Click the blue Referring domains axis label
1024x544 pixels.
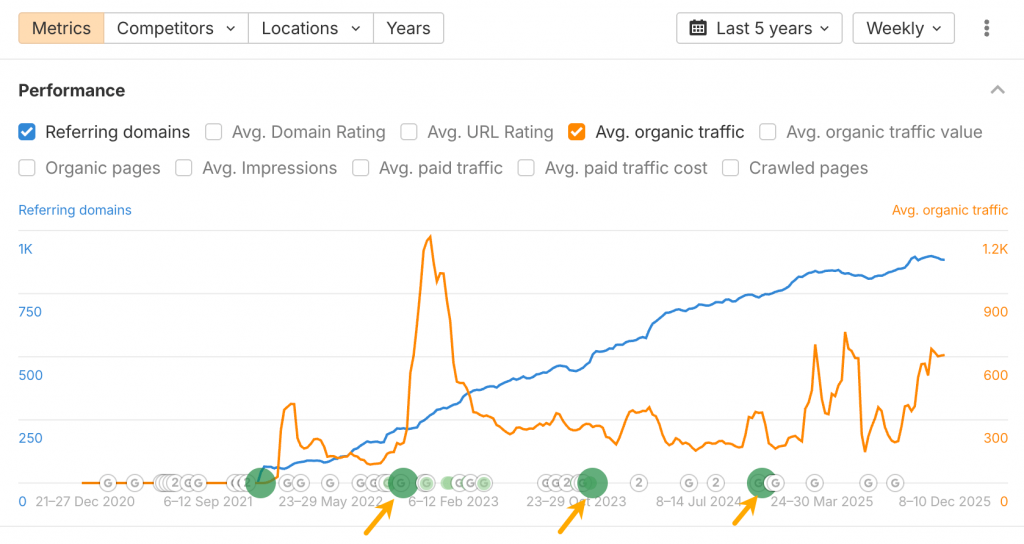tap(75, 210)
